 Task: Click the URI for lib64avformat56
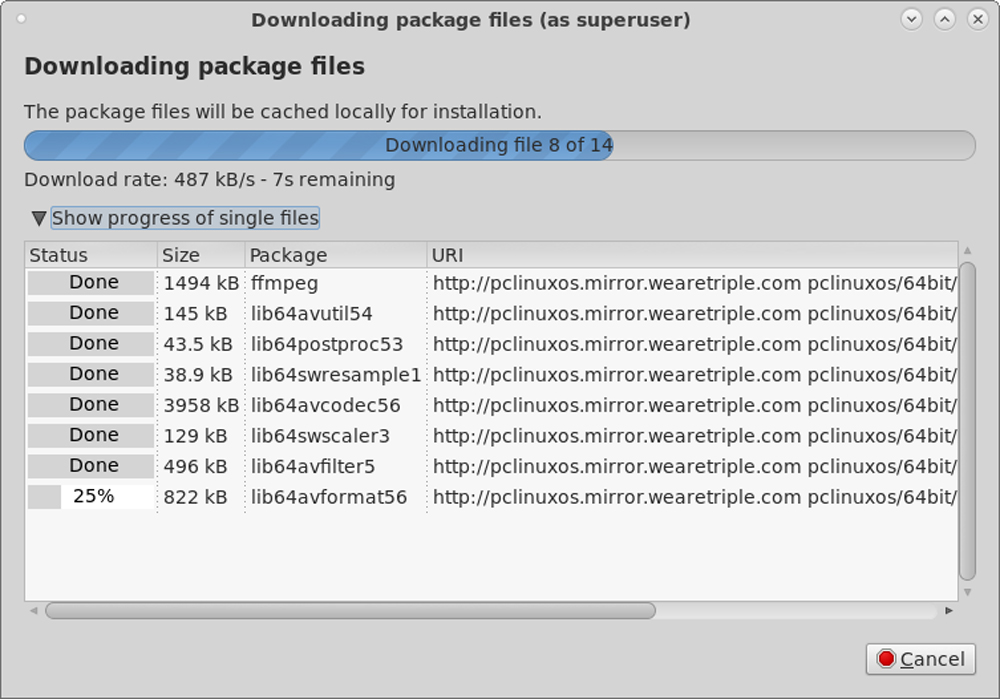[695, 497]
